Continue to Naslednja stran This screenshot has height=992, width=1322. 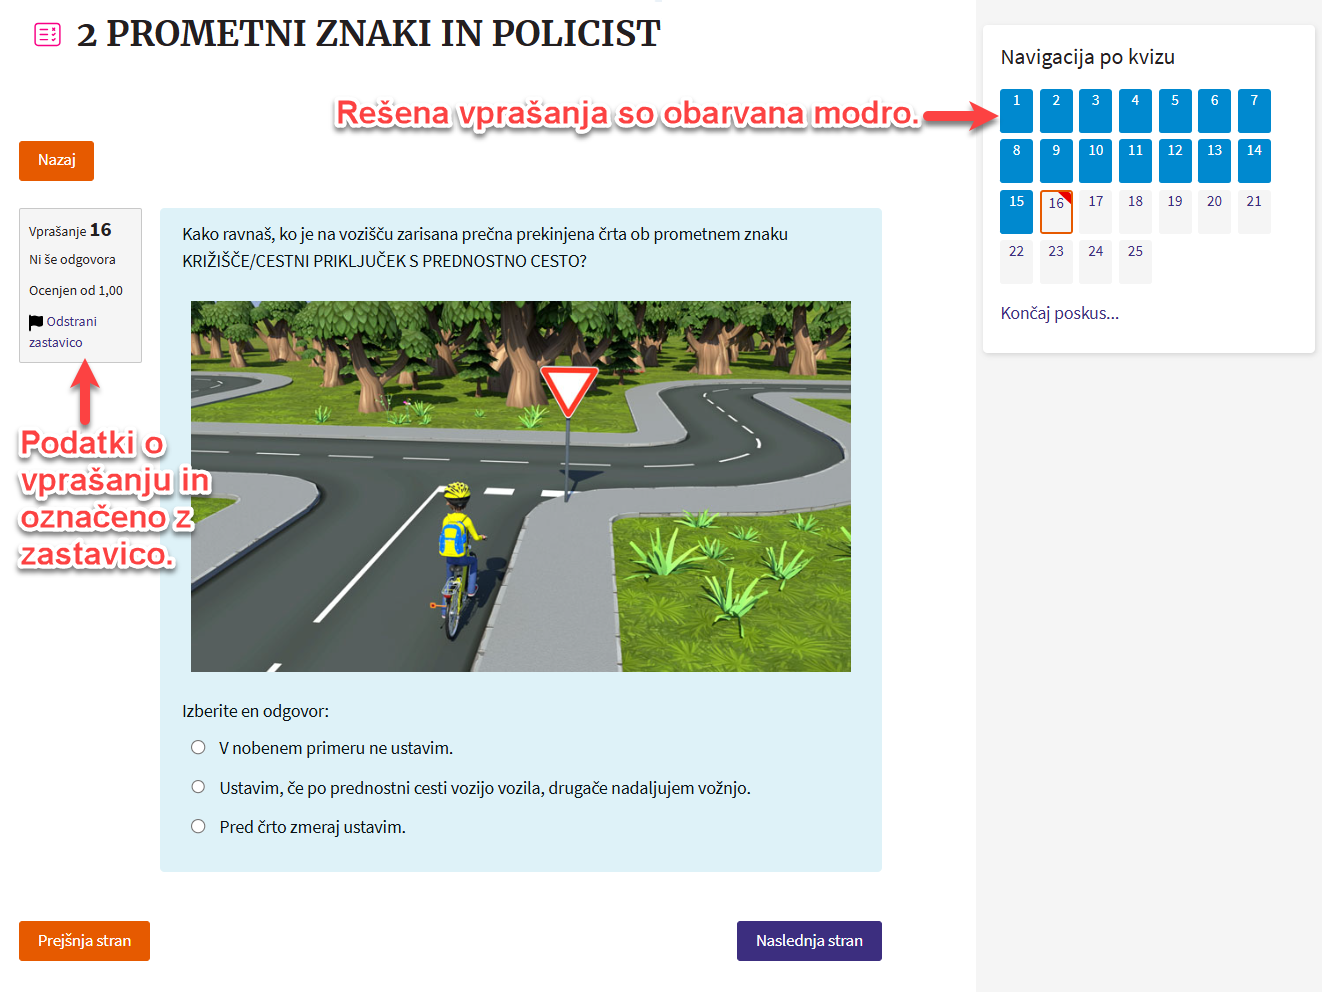(x=809, y=941)
